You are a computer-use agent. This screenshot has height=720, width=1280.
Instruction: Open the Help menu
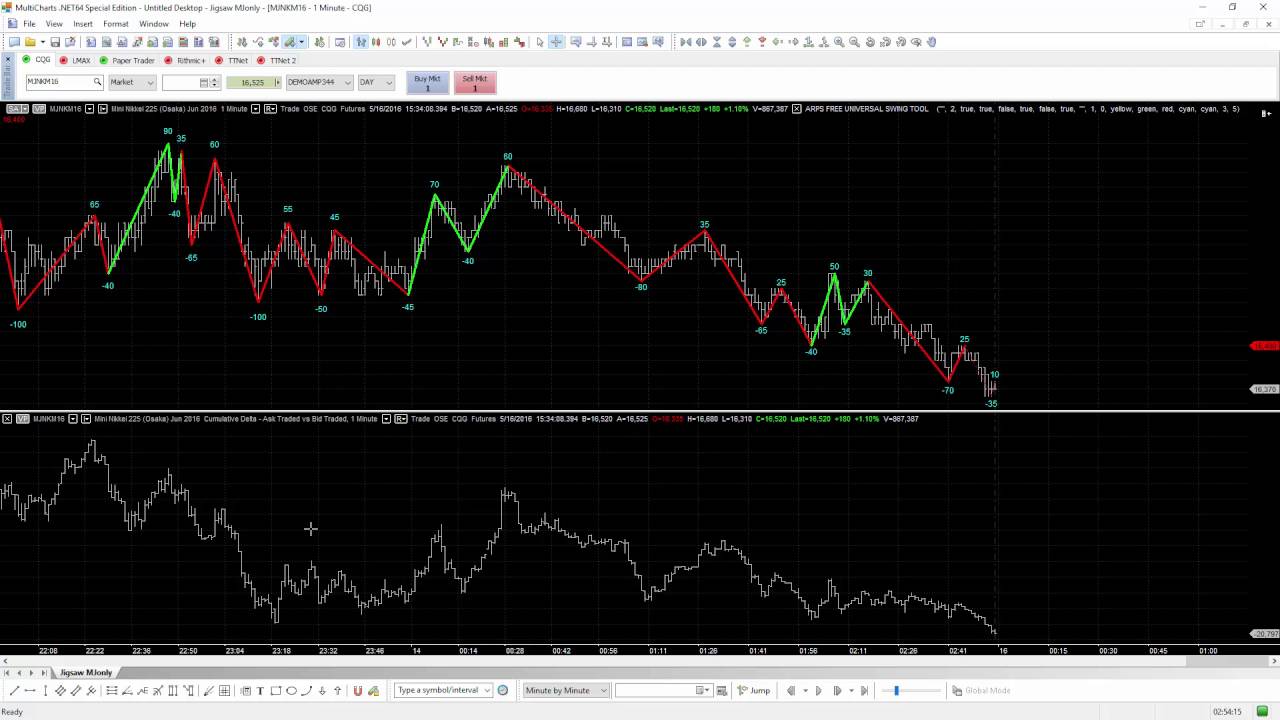click(187, 24)
